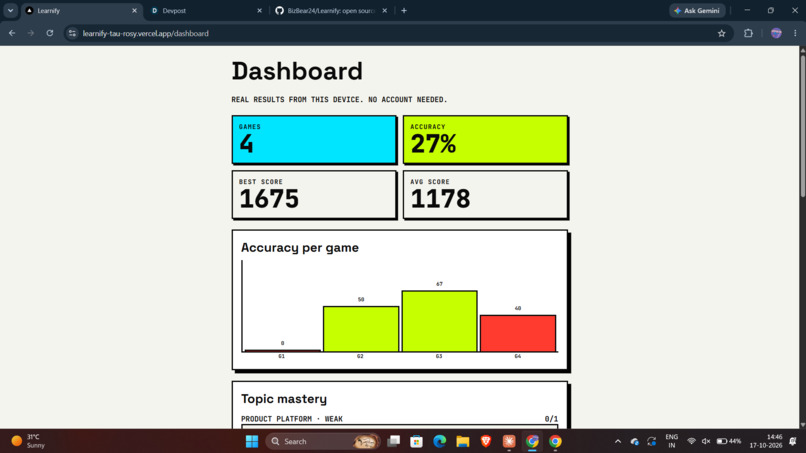
Task: Close the Devpost tab
Action: tap(260, 11)
